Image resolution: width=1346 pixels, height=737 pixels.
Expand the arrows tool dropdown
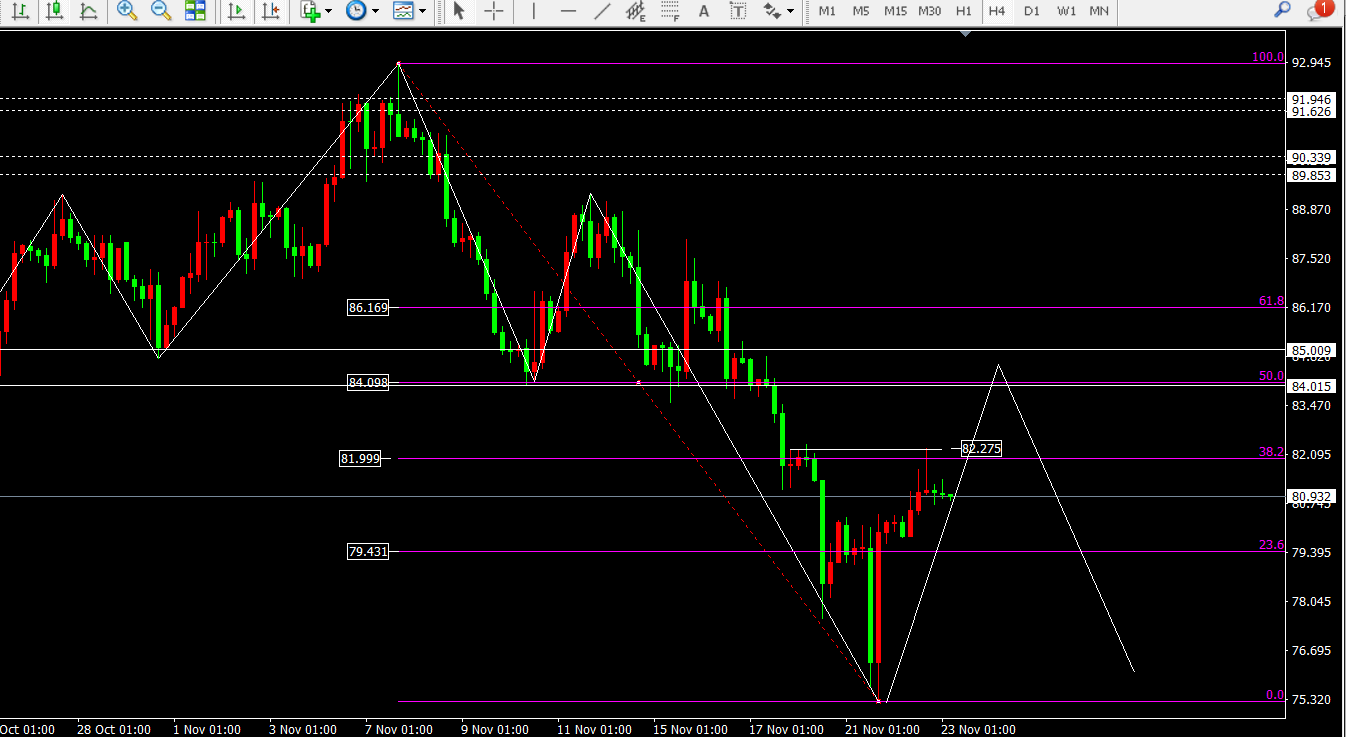click(x=791, y=11)
